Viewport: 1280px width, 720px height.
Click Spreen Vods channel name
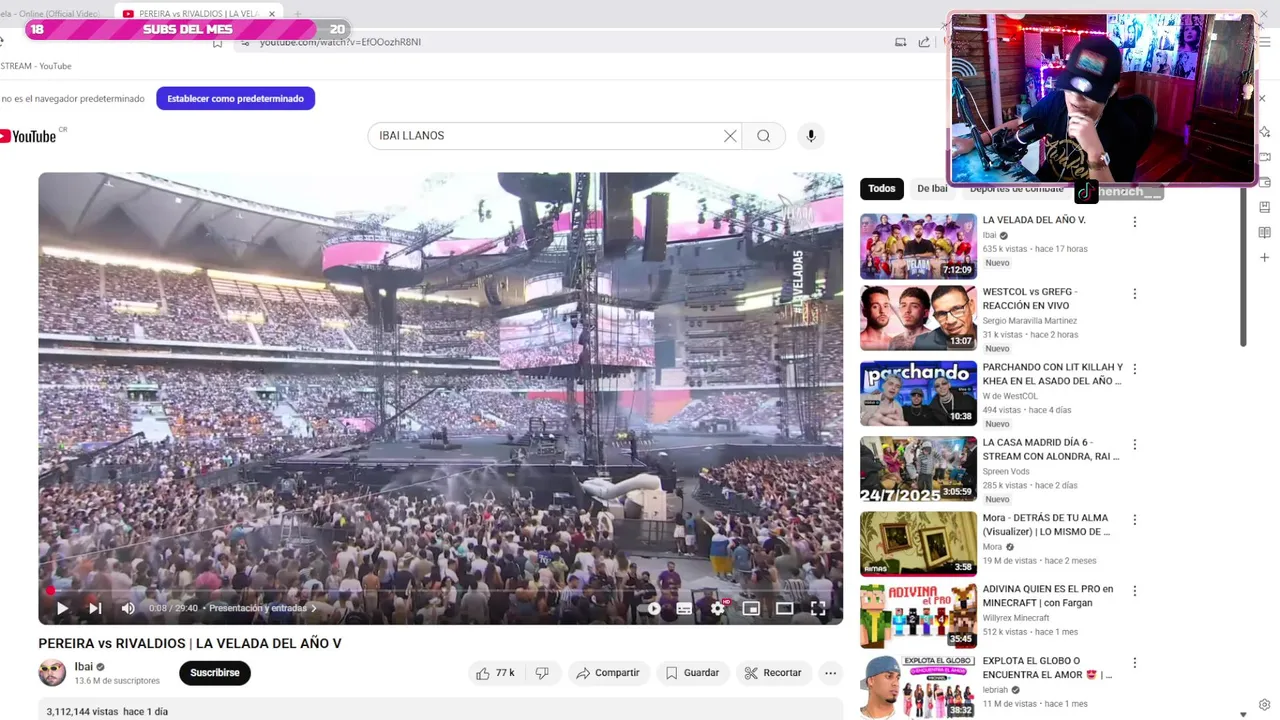click(x=1008, y=471)
